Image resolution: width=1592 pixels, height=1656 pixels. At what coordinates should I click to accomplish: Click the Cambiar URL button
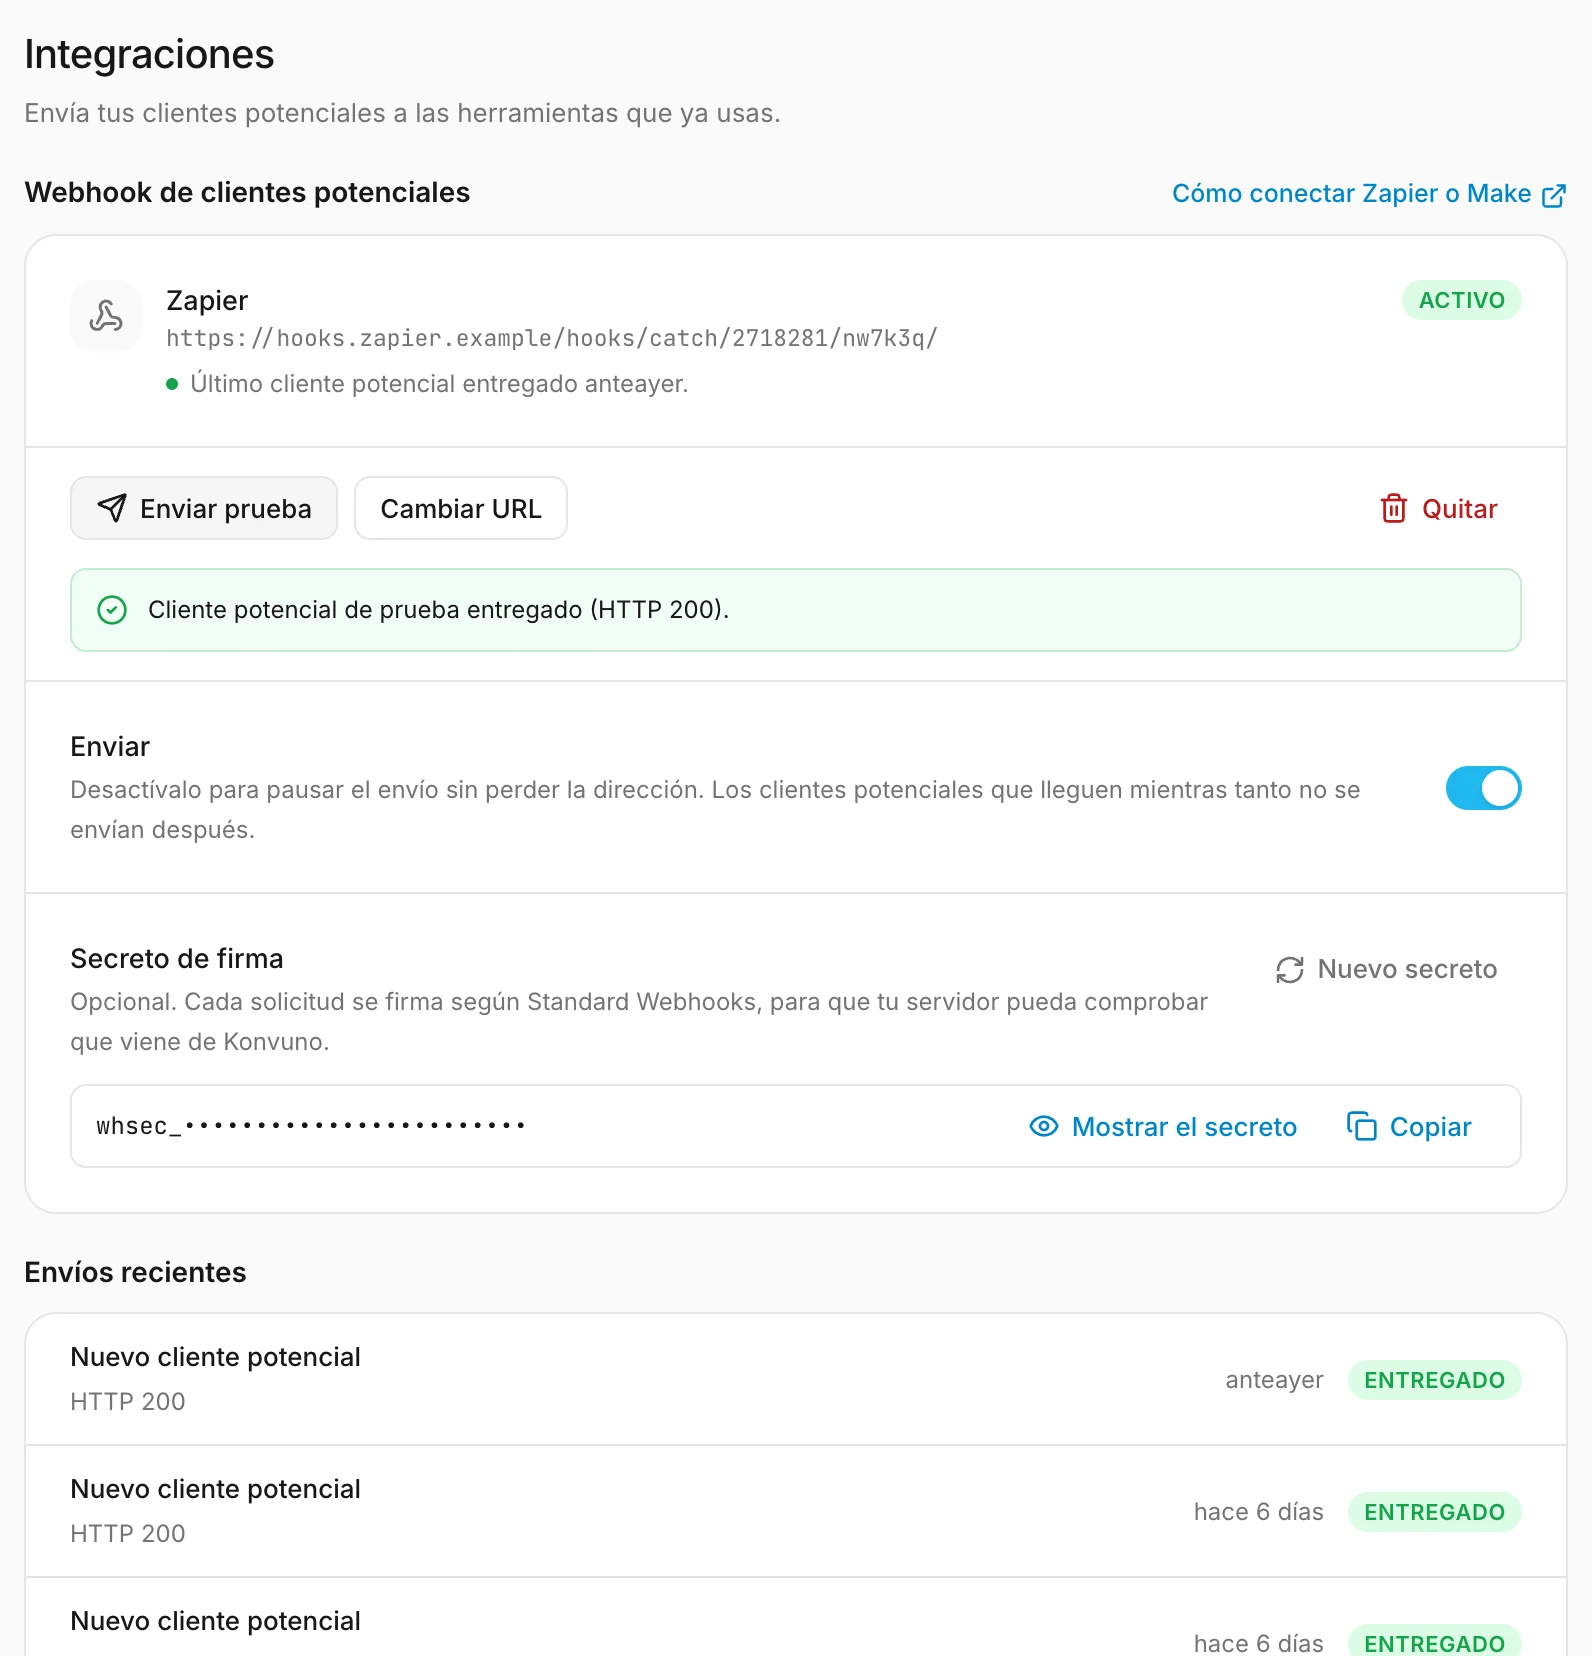coord(461,508)
